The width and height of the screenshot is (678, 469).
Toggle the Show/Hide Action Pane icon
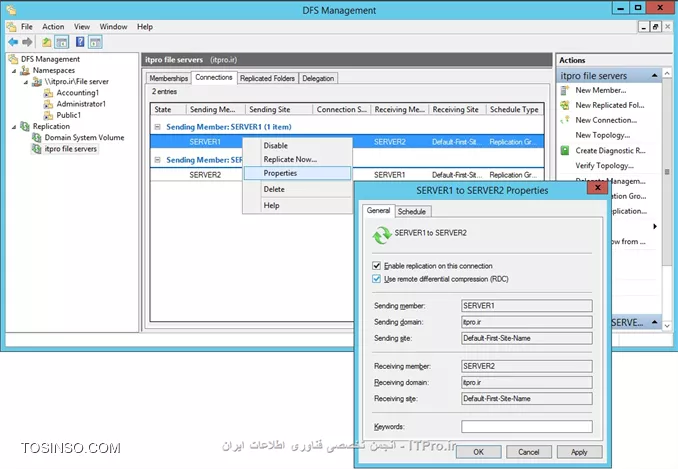[x=95, y=42]
